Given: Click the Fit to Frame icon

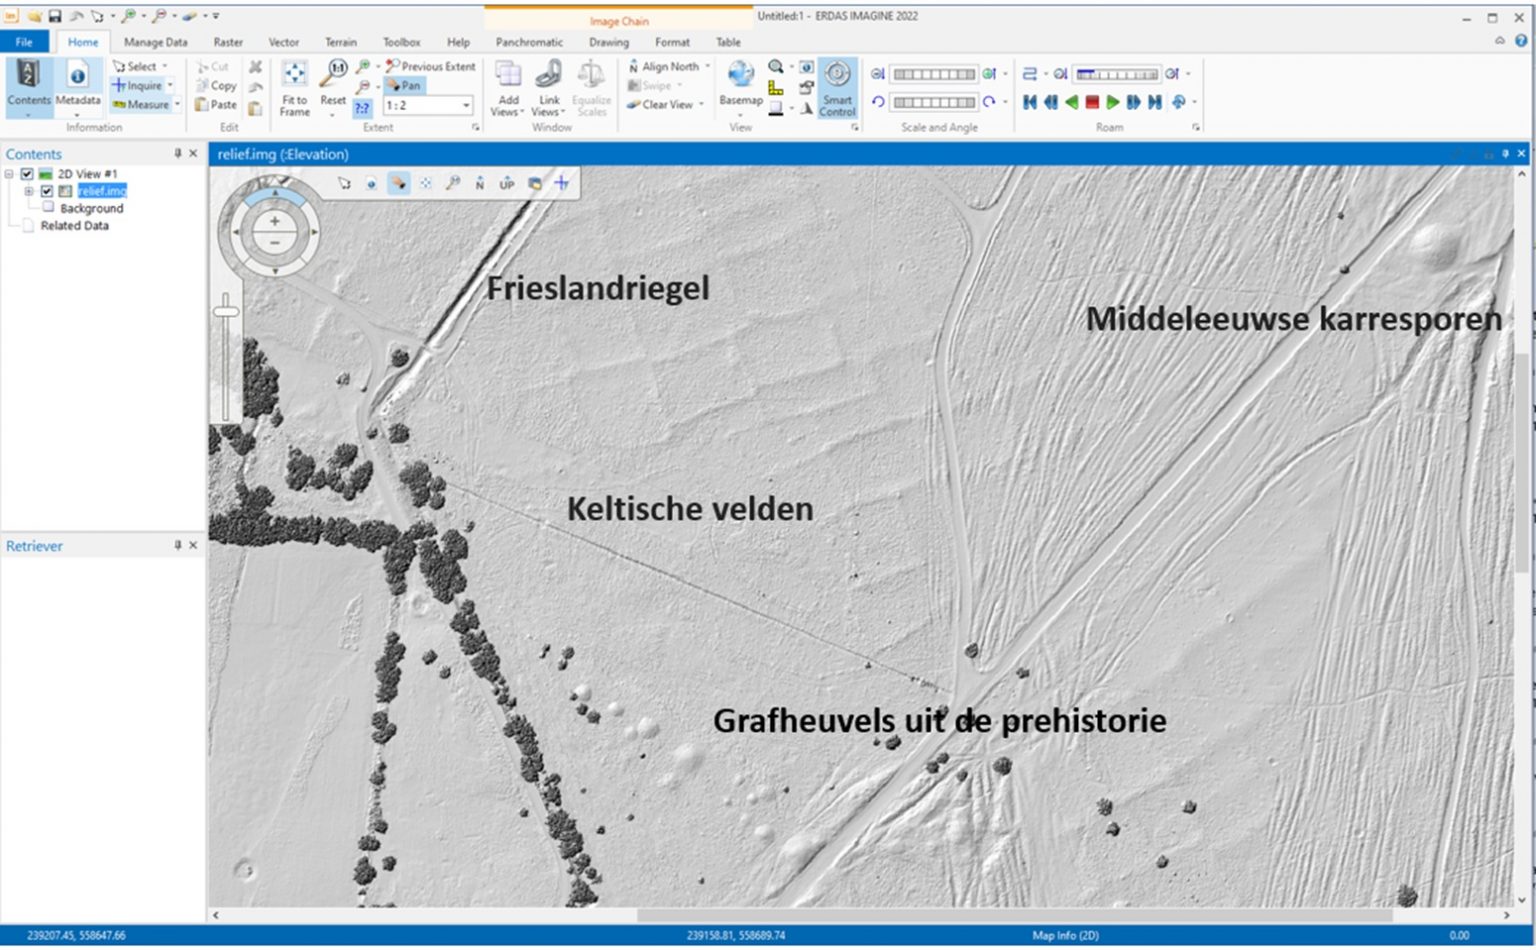Looking at the screenshot, I should coord(294,76).
